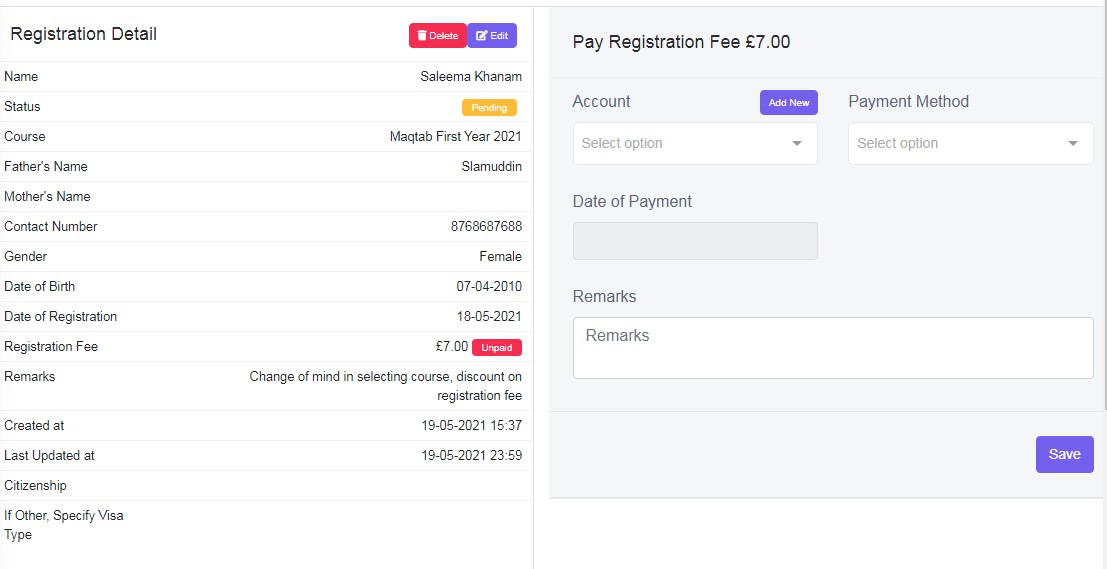Click the If Other, Specify Visa Type label
Screen dimensions: 1107x569
64,525
